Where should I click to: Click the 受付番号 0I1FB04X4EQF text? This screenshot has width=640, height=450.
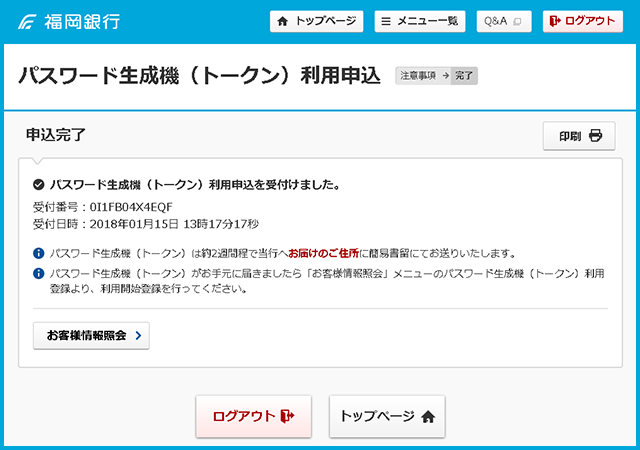[x=102, y=207]
